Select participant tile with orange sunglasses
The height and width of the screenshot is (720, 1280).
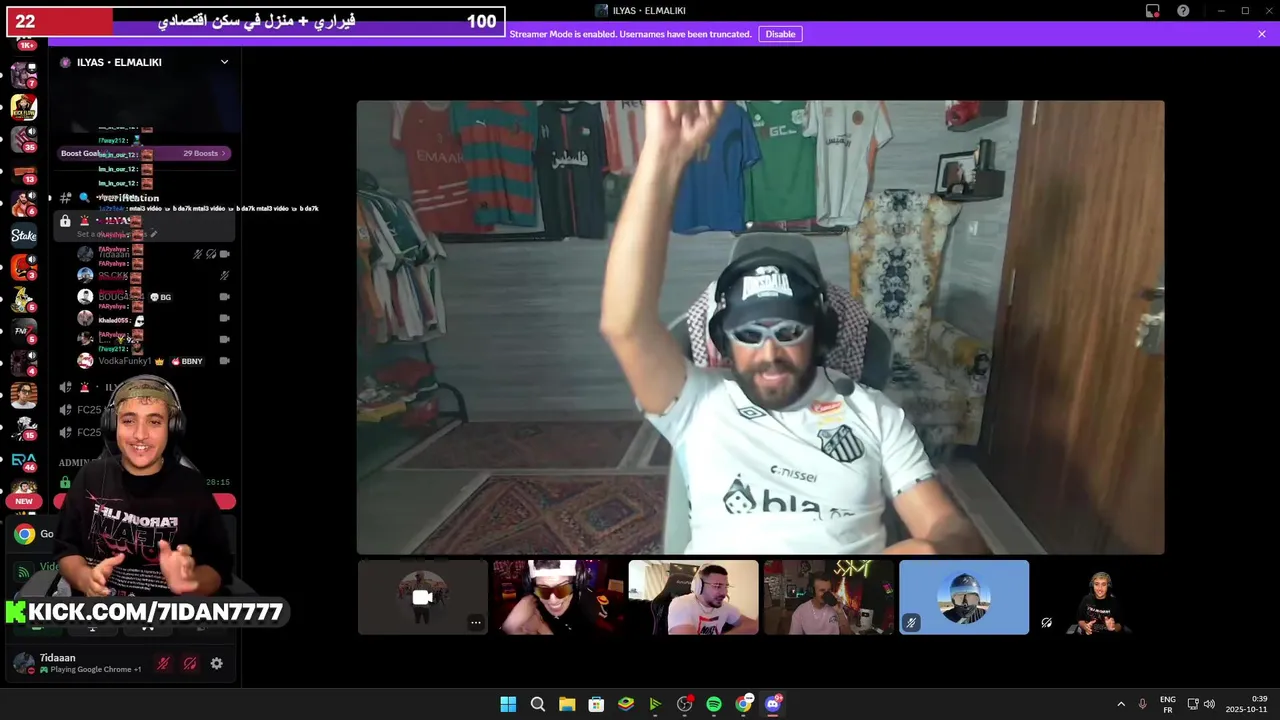(558, 597)
